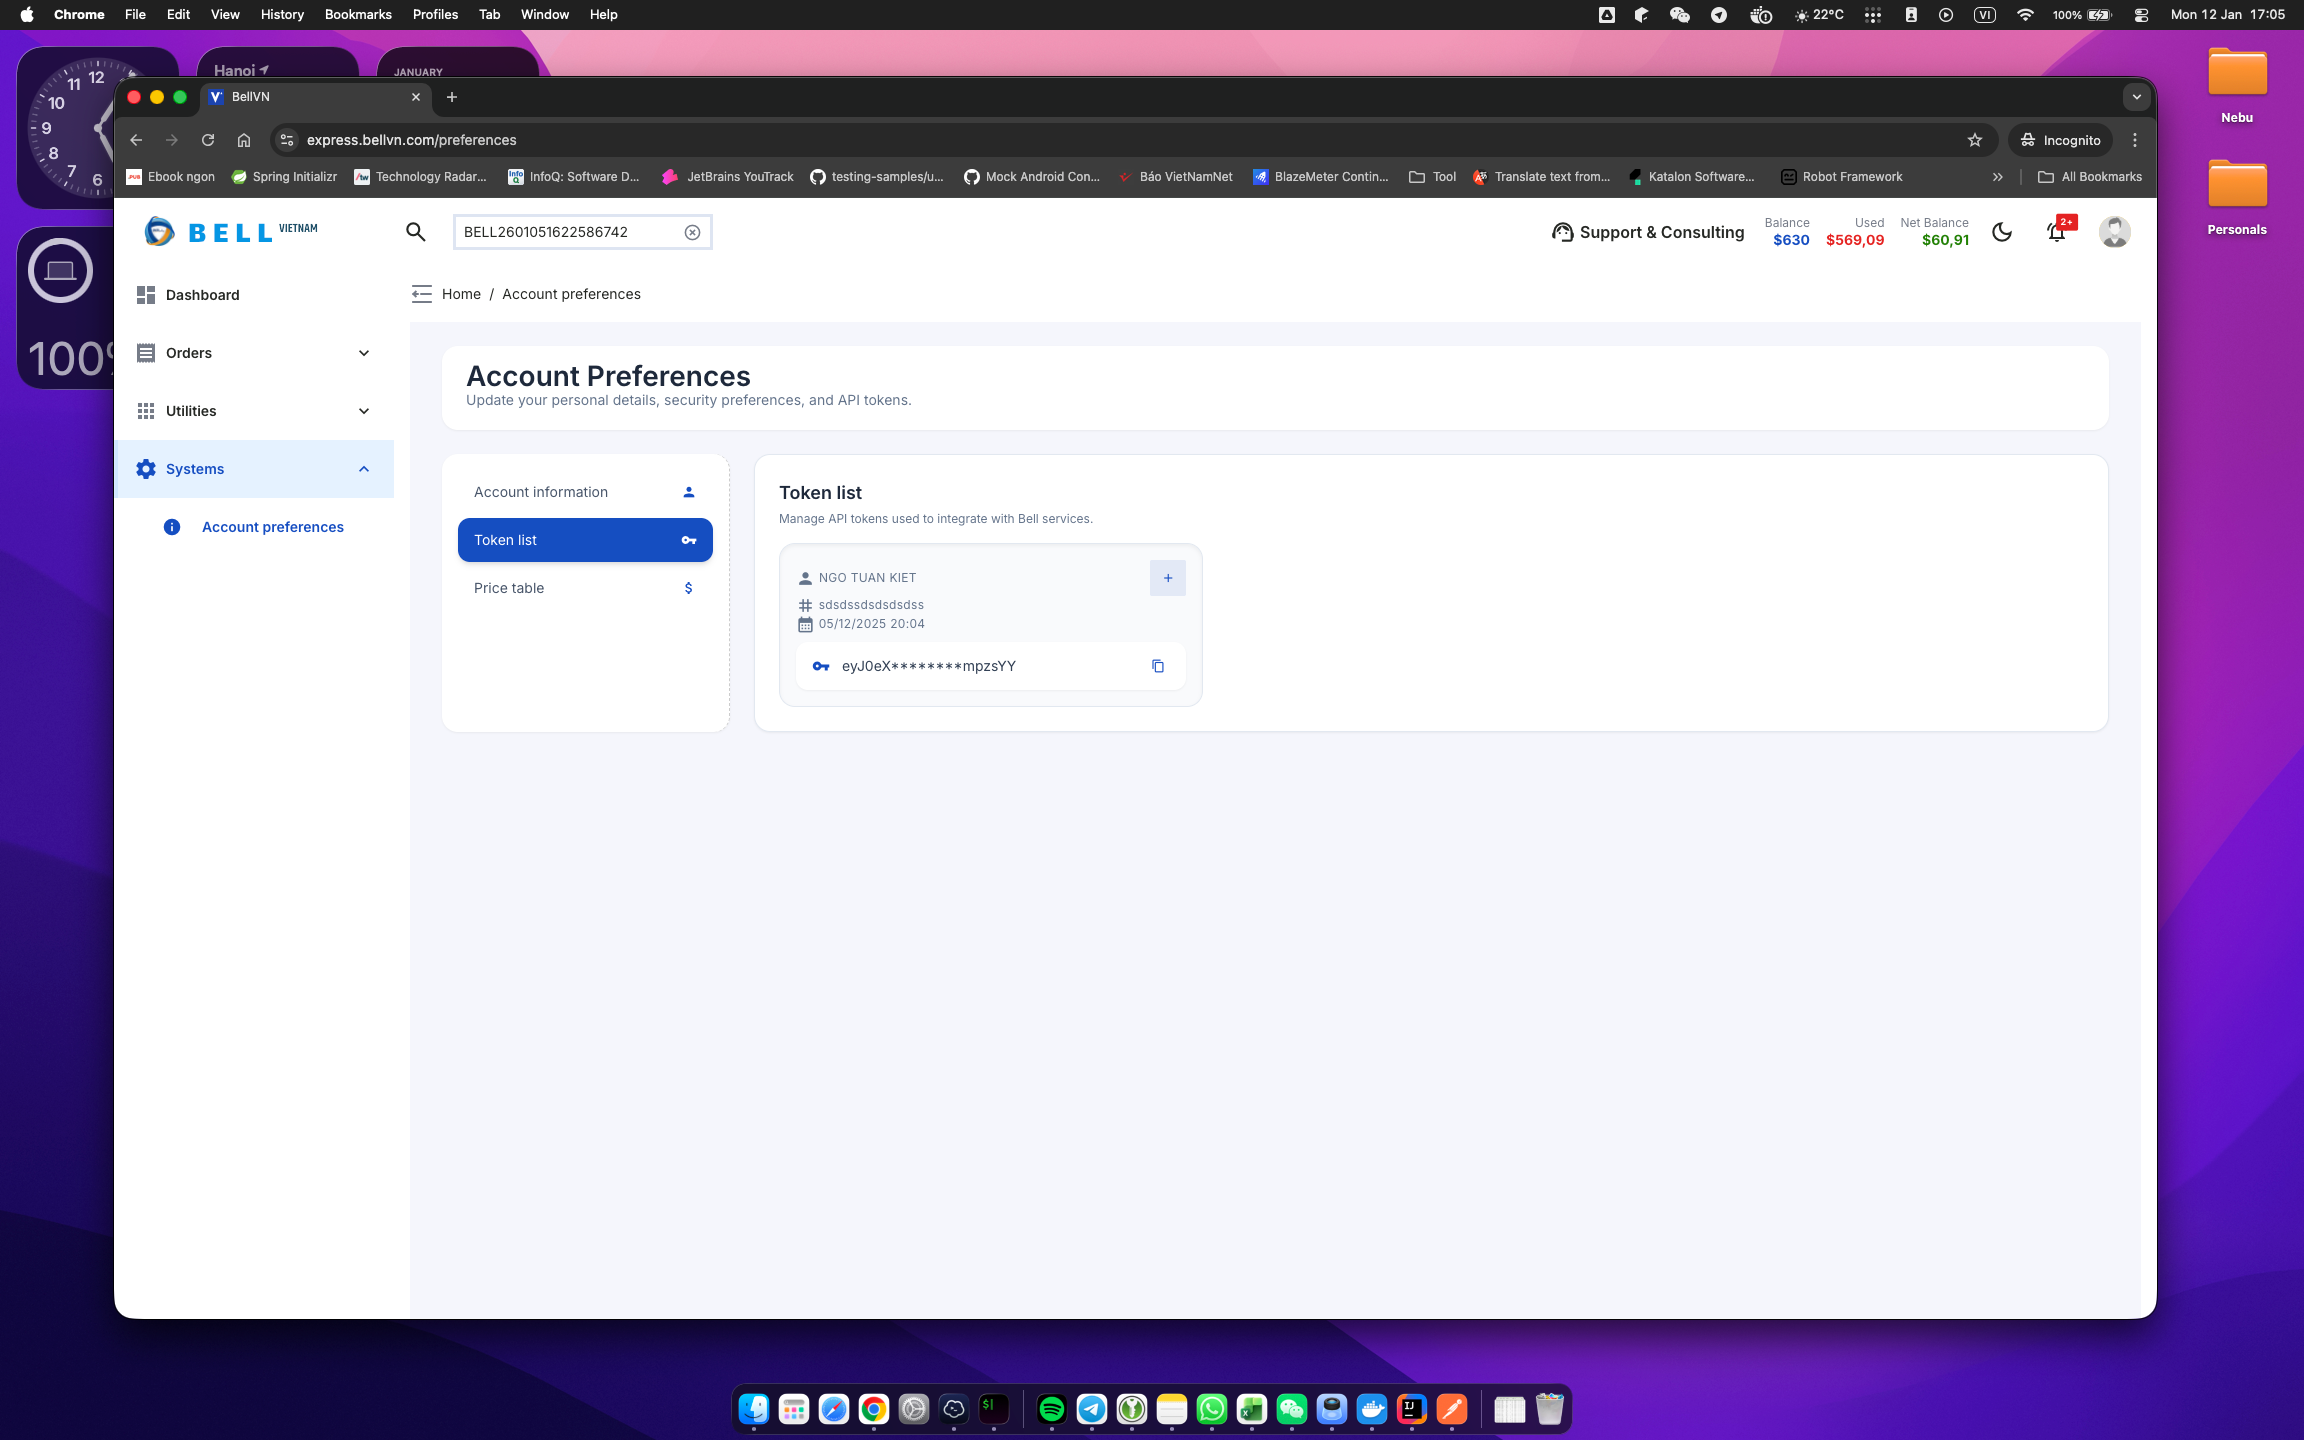Screen dimensions: 2304x1440
Task: Toggle dark mode with the moon icon
Action: tap(2002, 232)
